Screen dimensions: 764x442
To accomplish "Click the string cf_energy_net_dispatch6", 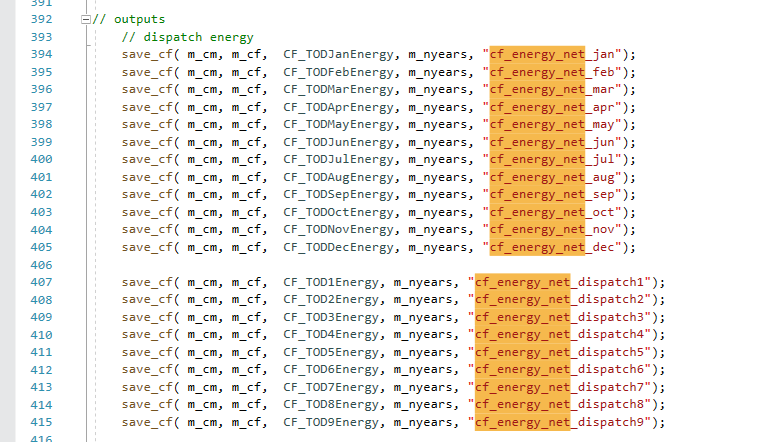I will (x=559, y=369).
